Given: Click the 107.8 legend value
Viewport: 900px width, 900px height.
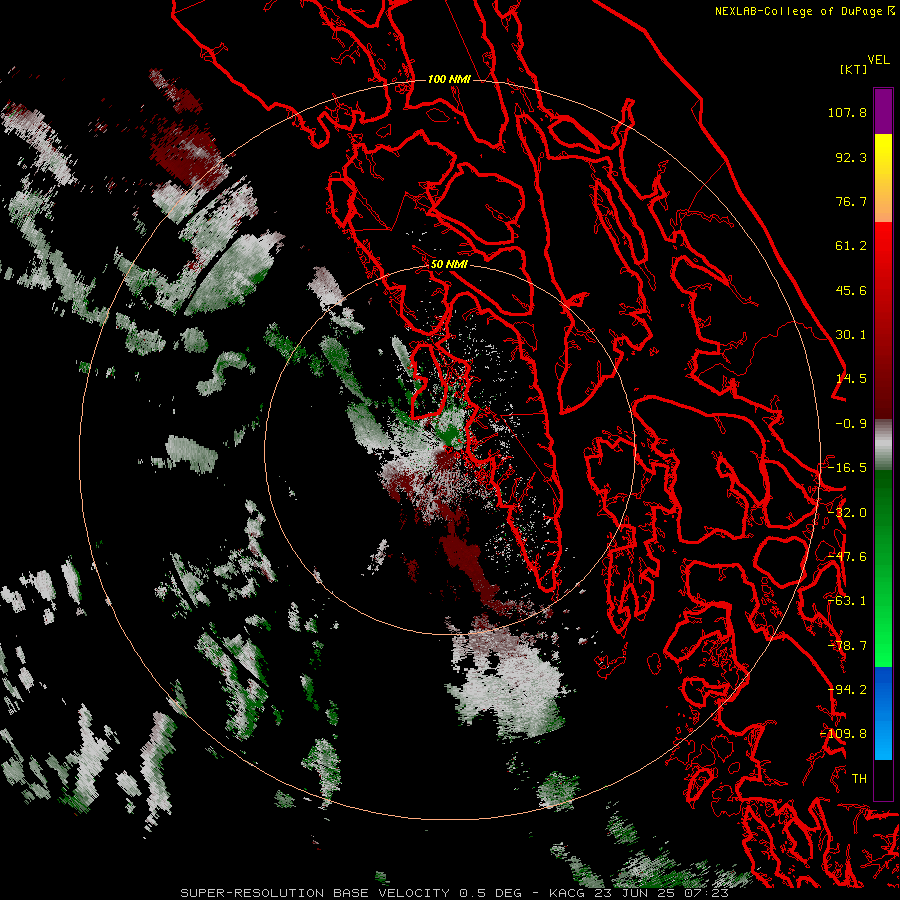Looking at the screenshot, I should [x=847, y=112].
